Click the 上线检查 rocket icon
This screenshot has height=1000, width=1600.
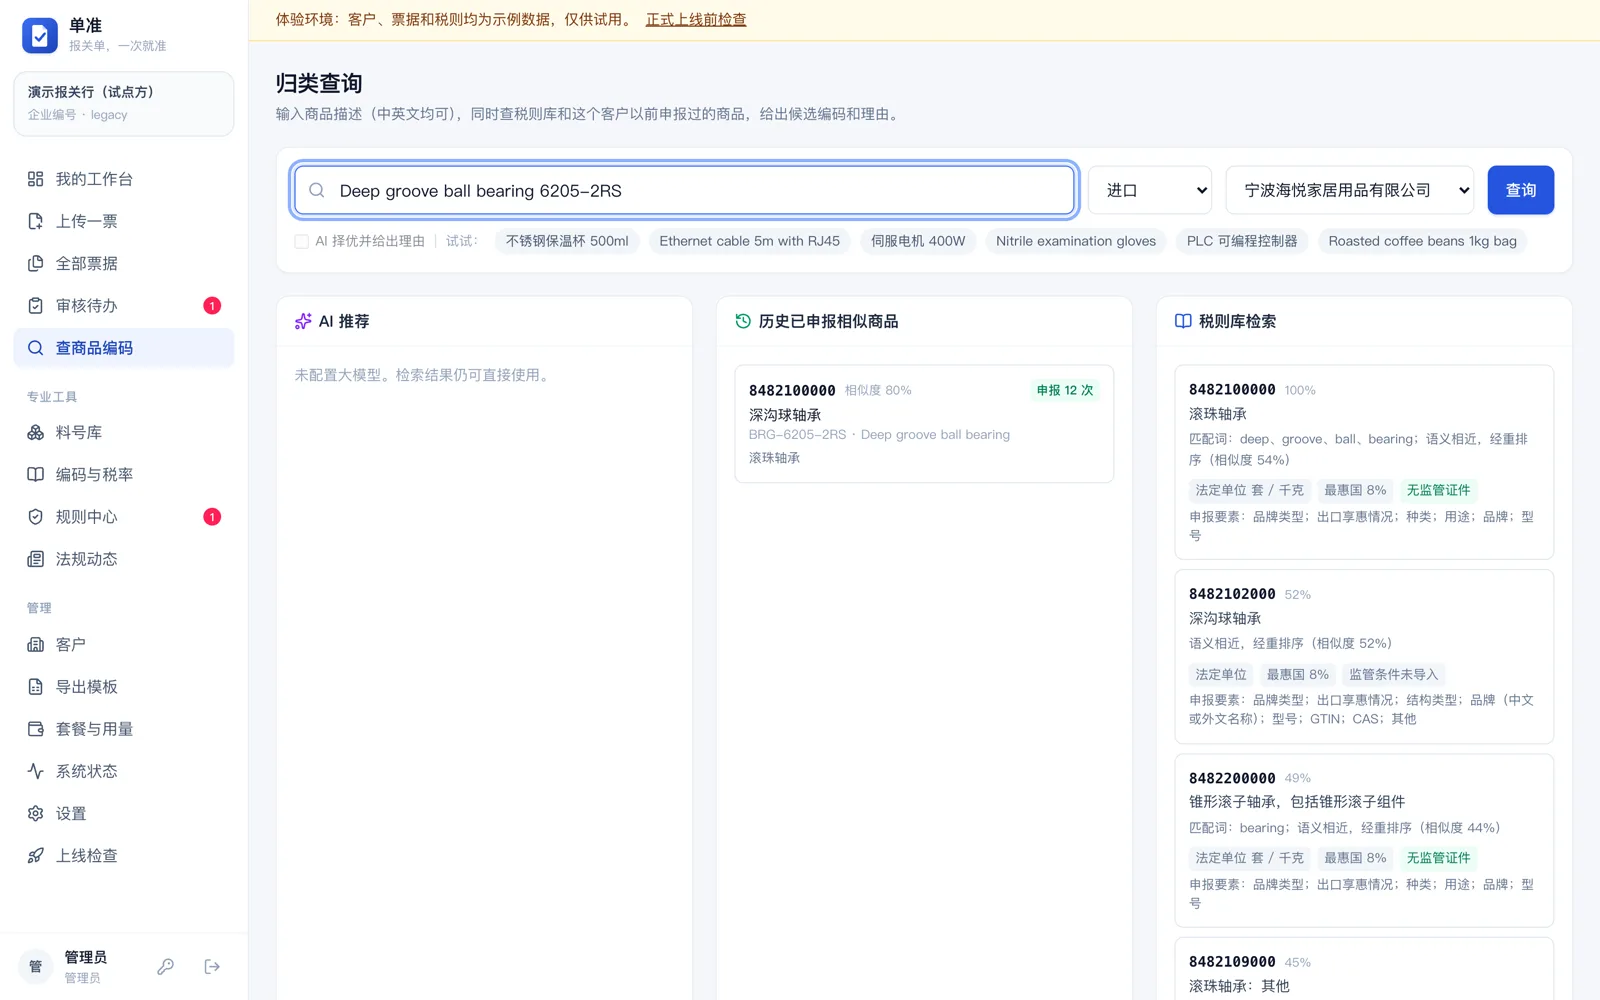[x=36, y=856]
